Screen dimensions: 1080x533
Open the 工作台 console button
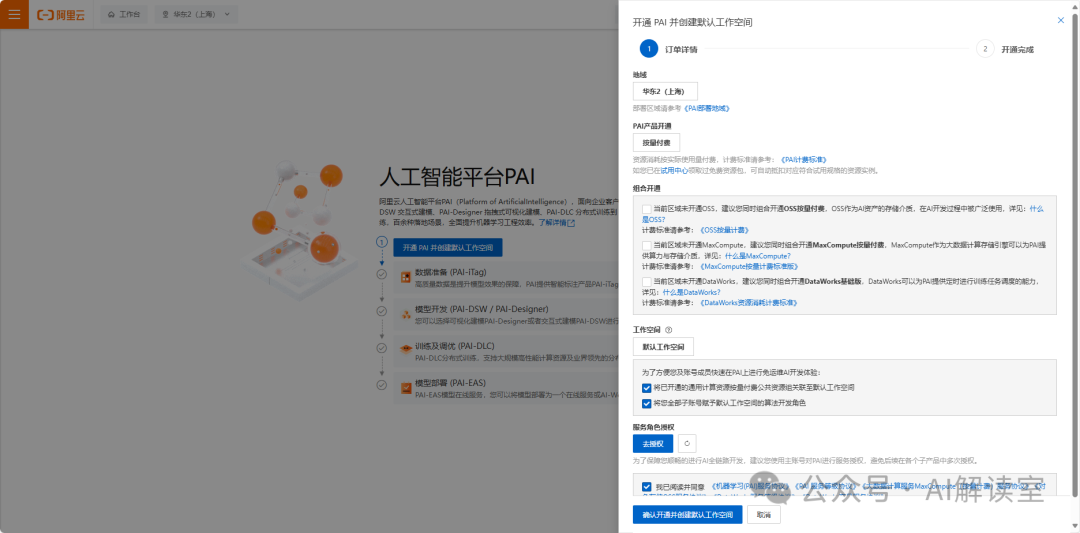tap(124, 14)
